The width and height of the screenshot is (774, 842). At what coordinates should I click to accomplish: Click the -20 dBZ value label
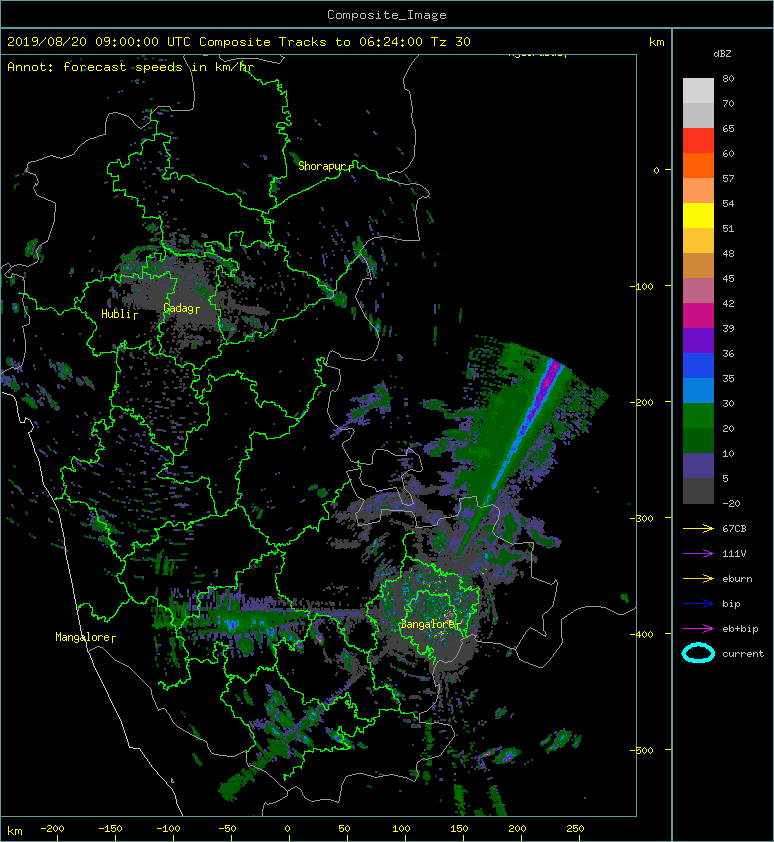[x=731, y=503]
